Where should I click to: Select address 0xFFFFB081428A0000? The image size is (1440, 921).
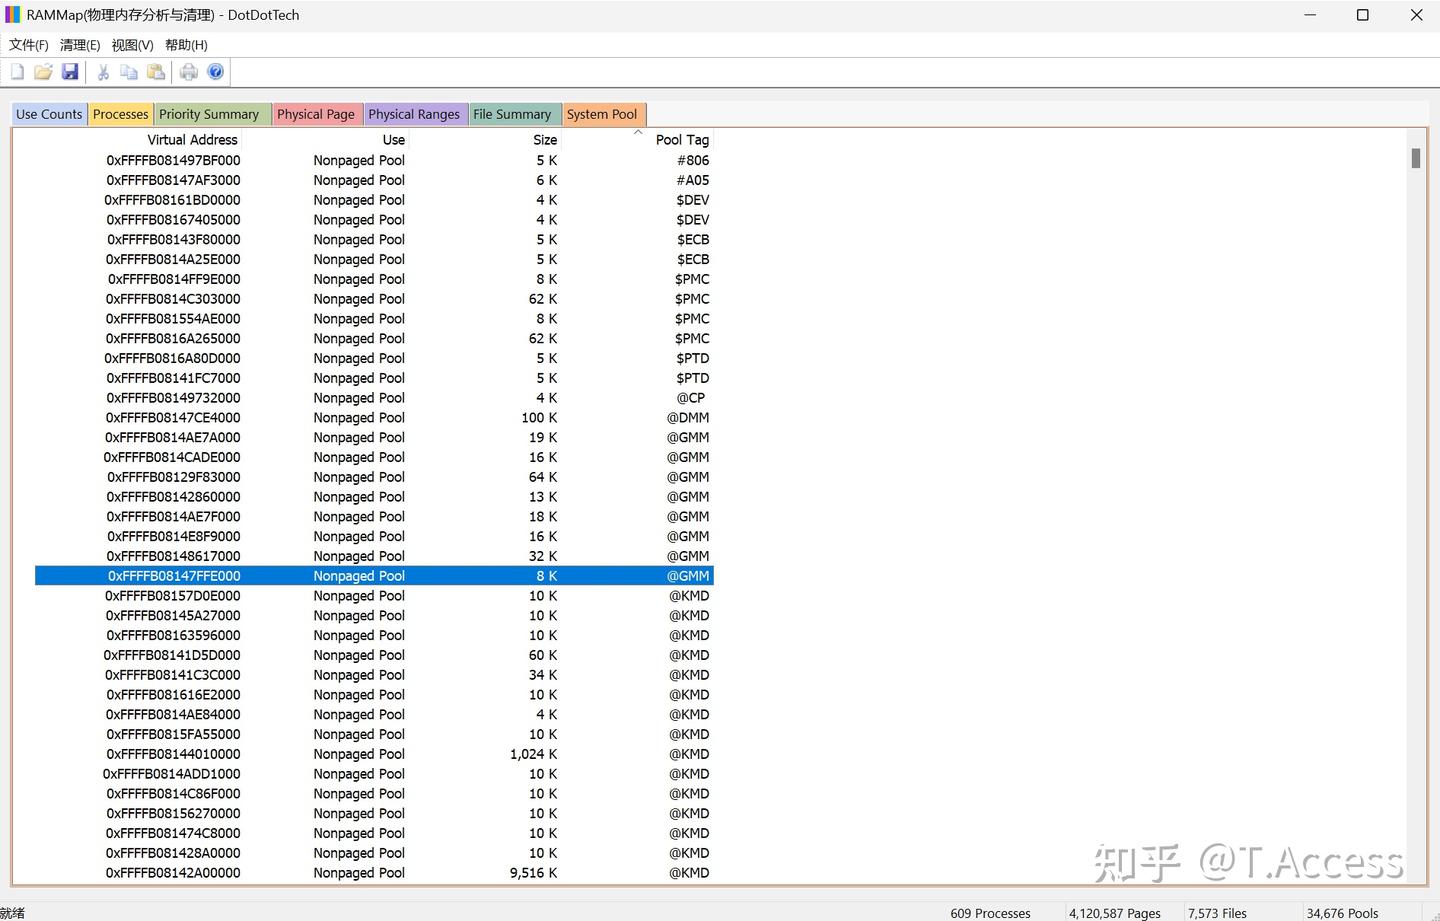tap(173, 853)
